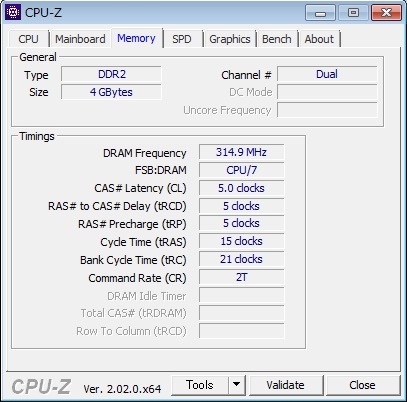
Task: Click the empty DC Mode field
Action: pyautogui.click(x=327, y=92)
